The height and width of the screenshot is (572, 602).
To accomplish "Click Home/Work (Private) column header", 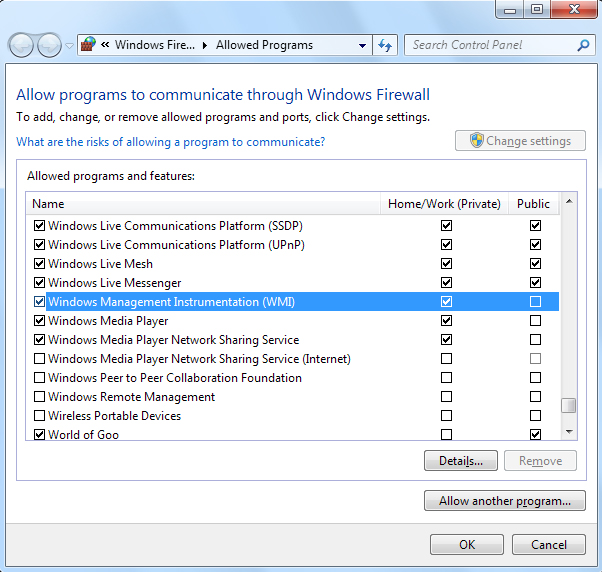I will click(x=444, y=203).
